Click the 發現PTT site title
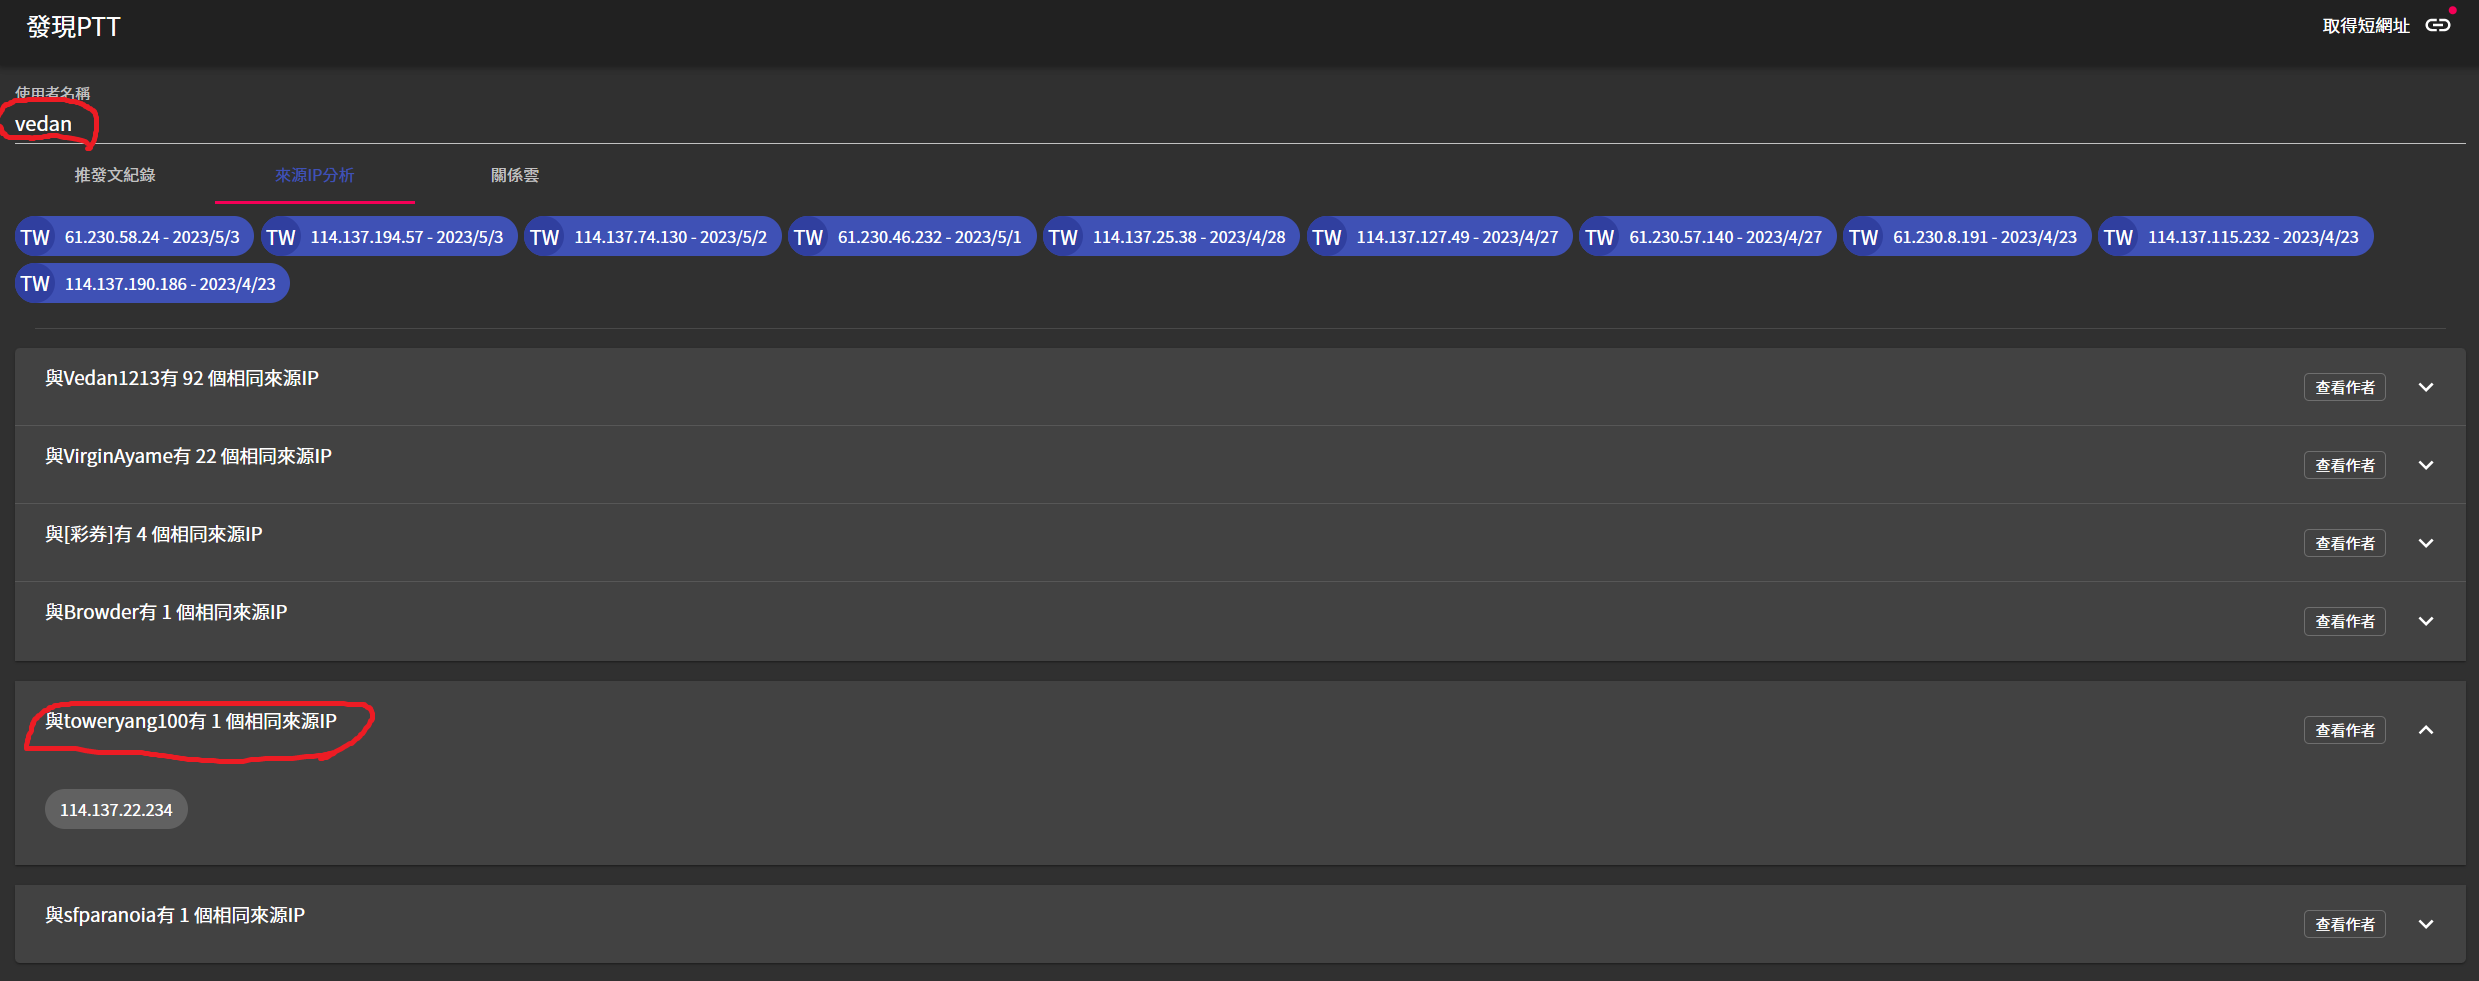The image size is (2479, 981). coord(73,27)
